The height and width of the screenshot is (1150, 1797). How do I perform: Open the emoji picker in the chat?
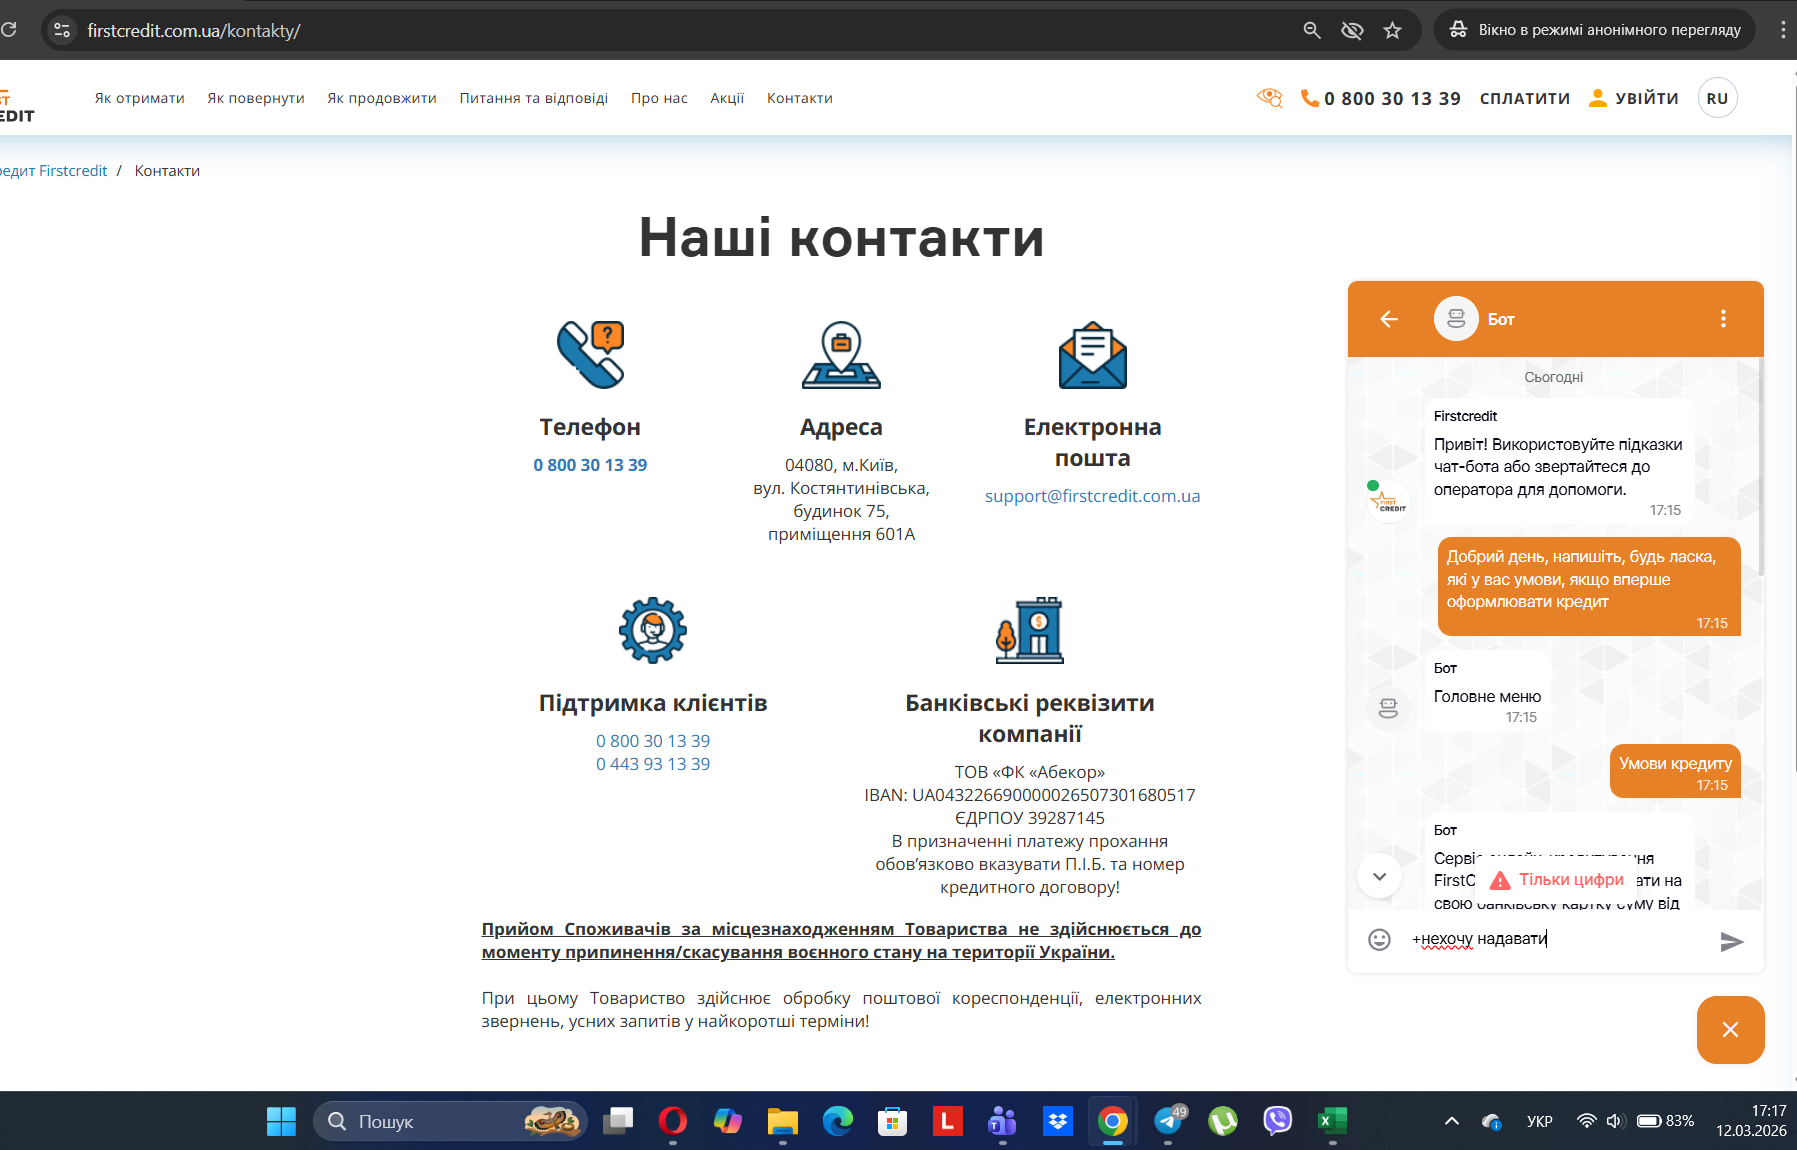coord(1379,940)
